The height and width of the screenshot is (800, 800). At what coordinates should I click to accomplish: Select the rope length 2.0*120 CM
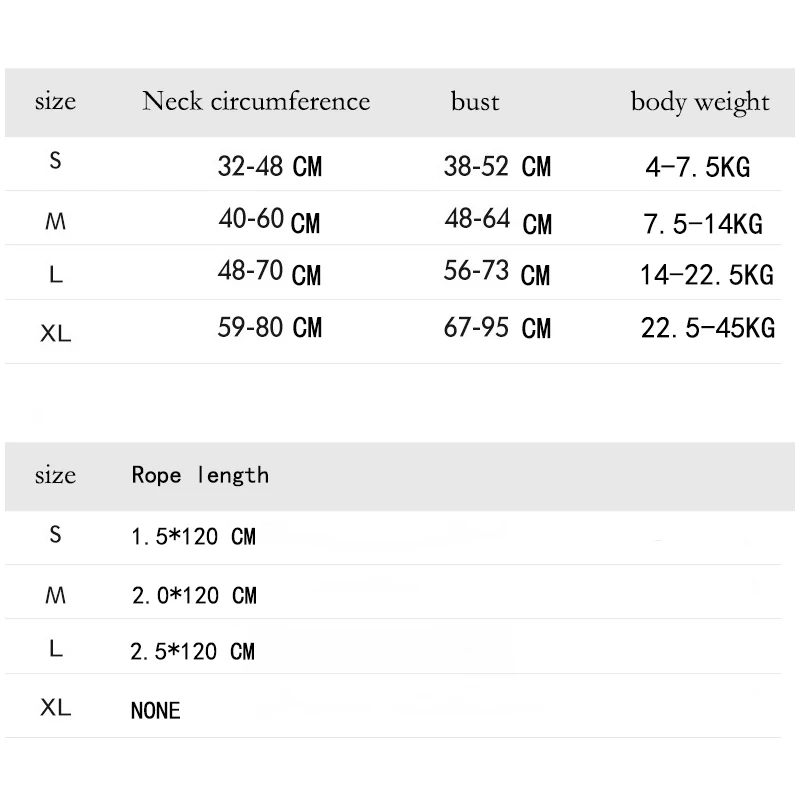point(194,595)
